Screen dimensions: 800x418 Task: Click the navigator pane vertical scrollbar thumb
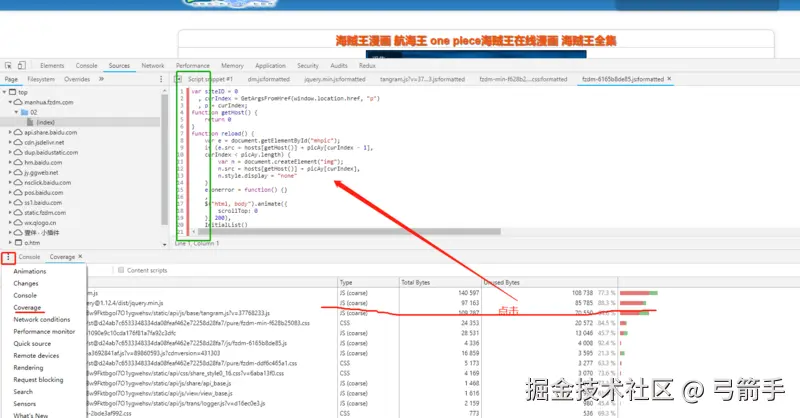pyautogui.click(x=164, y=160)
